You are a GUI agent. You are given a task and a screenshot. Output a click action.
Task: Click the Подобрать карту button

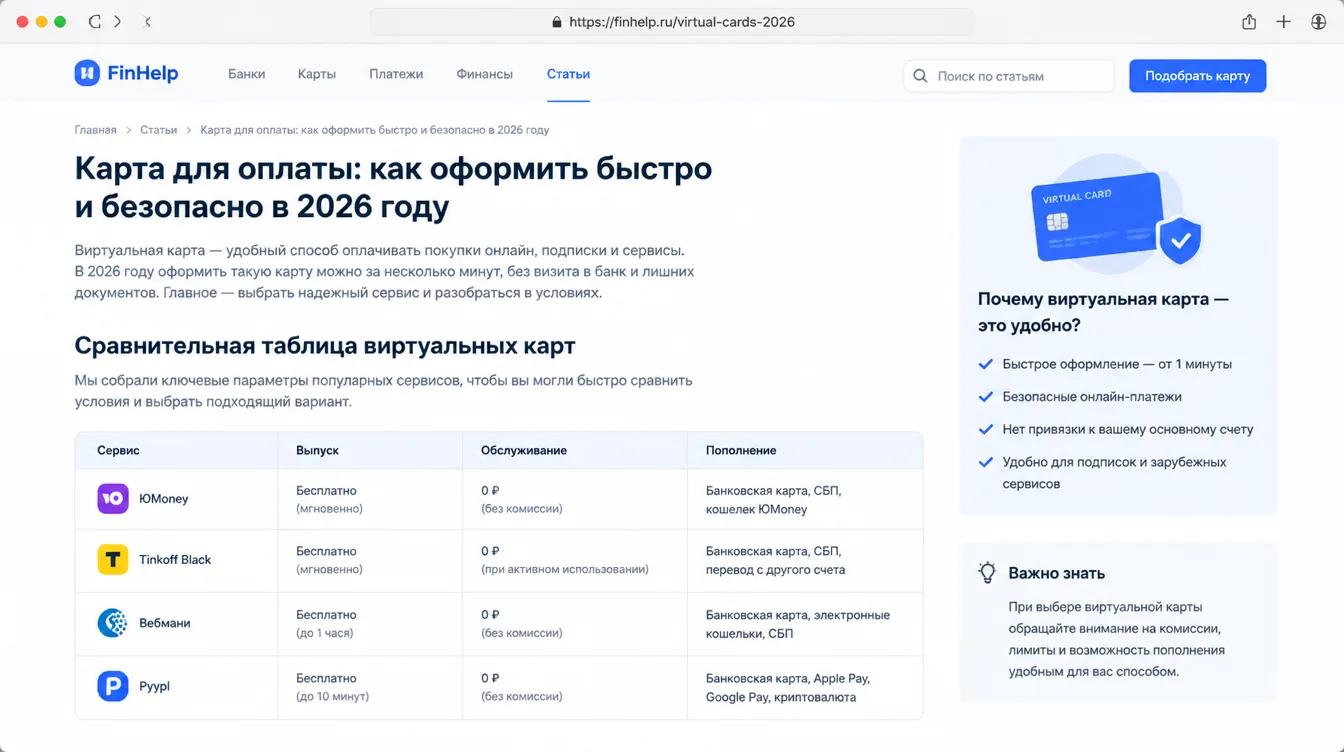1198,76
